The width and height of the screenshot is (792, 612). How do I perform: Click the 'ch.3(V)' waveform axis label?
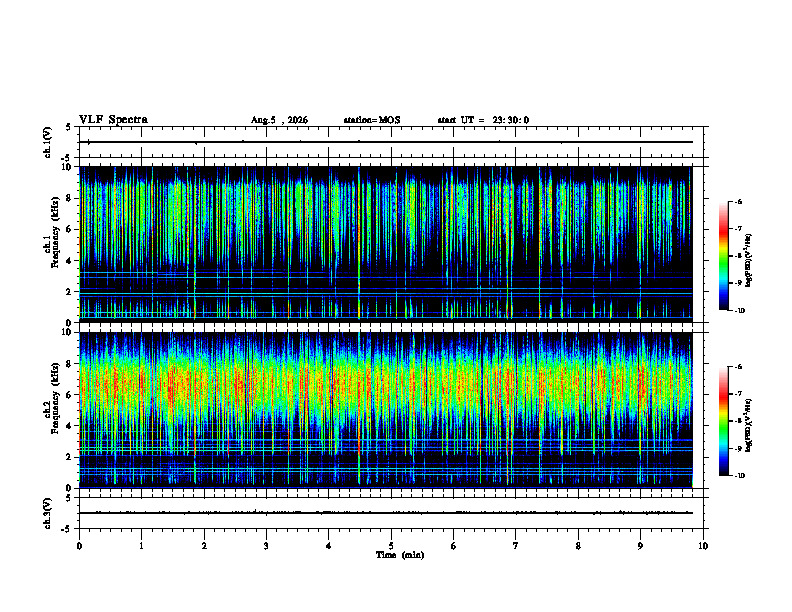pos(48,513)
